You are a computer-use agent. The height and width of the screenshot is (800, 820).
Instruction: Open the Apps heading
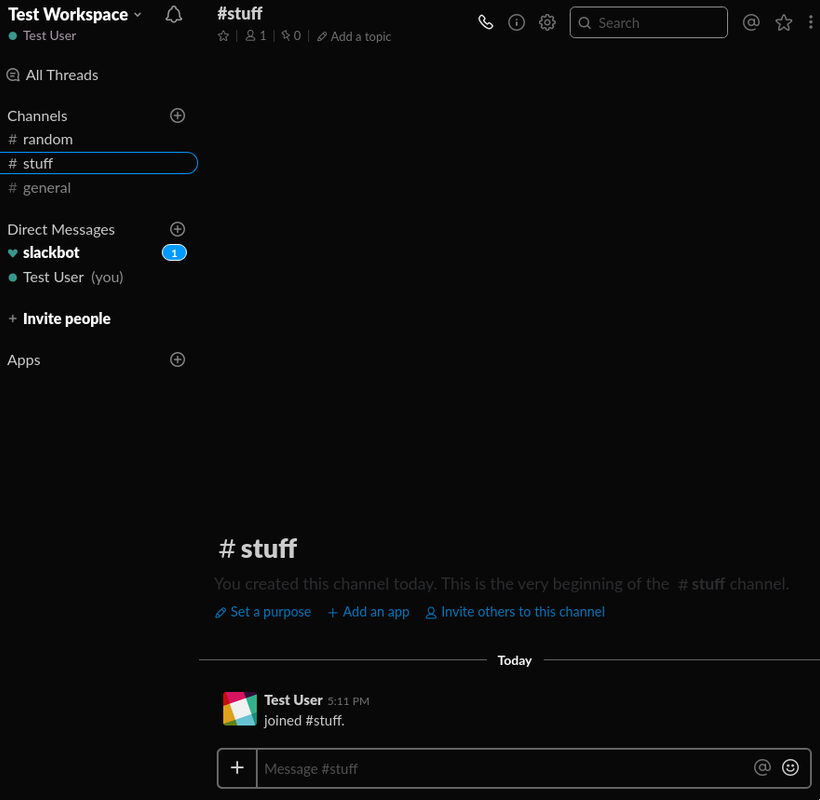tap(24, 360)
